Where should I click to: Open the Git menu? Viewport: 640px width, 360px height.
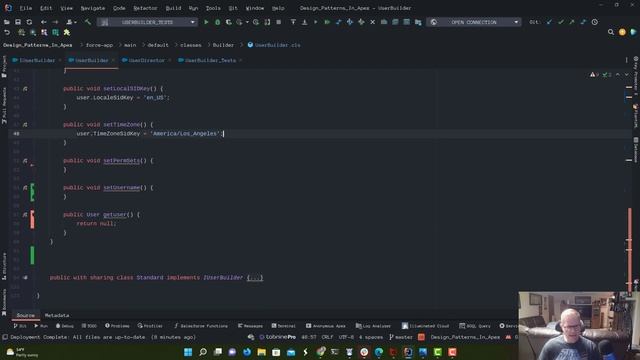pyautogui.click(x=233, y=8)
